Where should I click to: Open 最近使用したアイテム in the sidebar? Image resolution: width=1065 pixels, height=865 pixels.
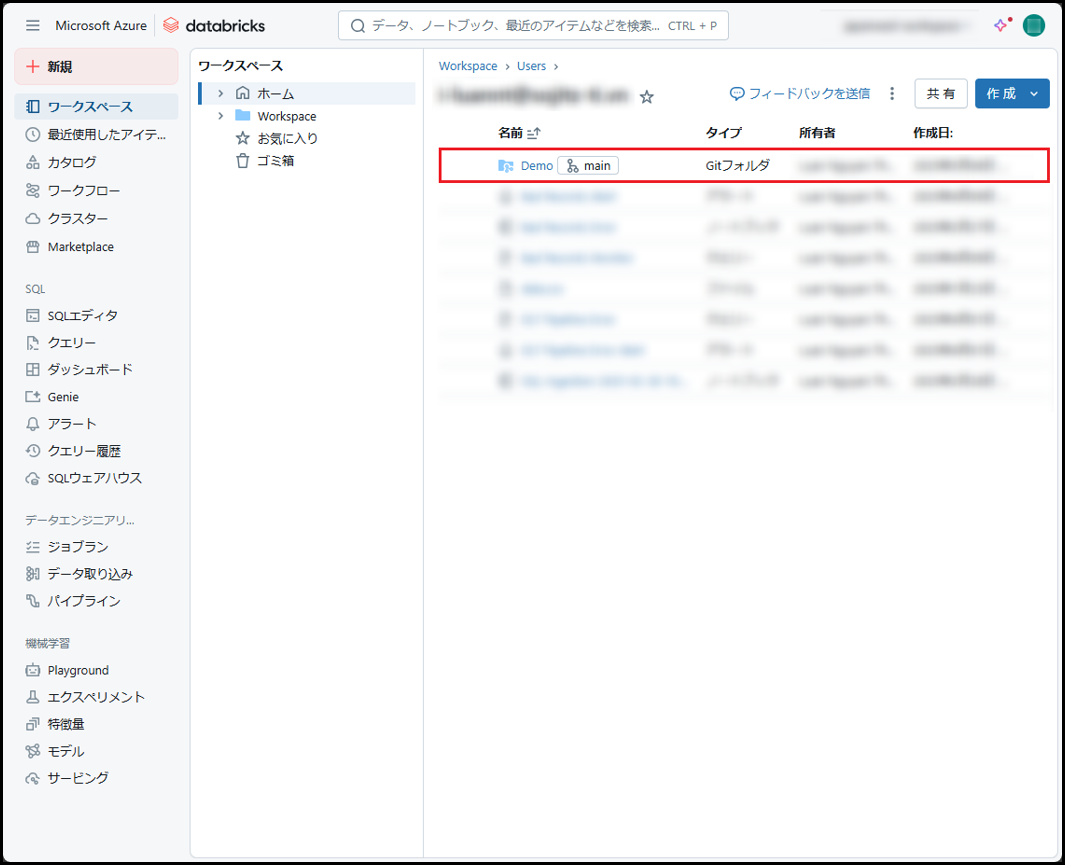coord(96,134)
